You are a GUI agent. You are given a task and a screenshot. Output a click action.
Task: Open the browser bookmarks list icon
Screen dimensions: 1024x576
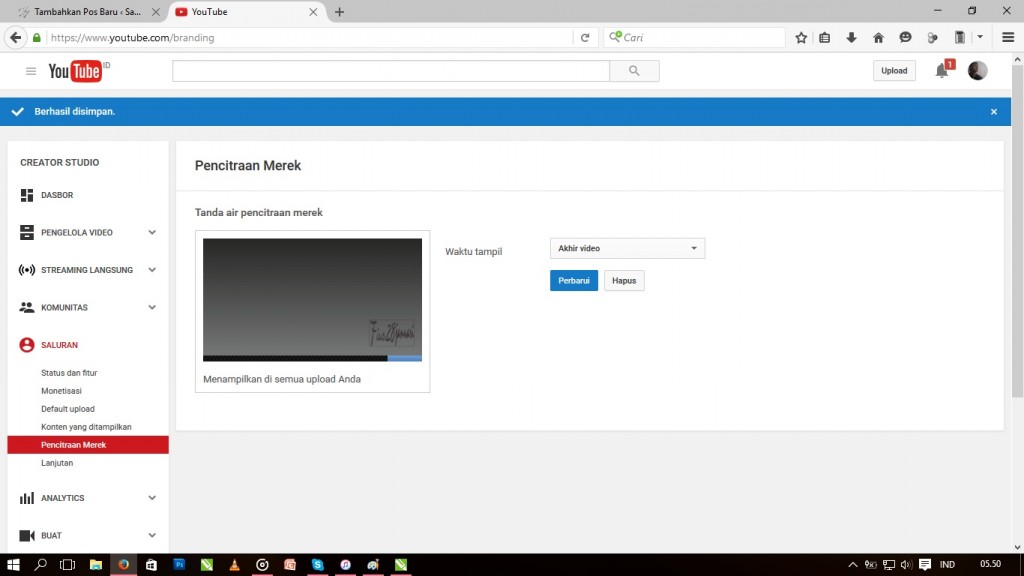pyautogui.click(x=825, y=38)
